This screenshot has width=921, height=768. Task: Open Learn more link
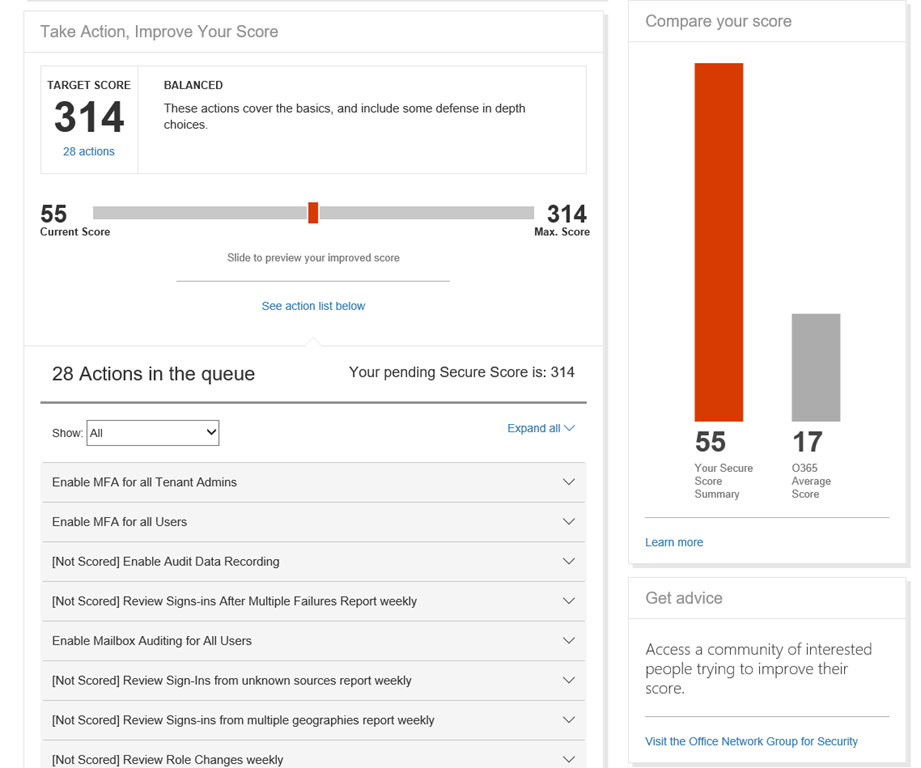[x=674, y=542]
